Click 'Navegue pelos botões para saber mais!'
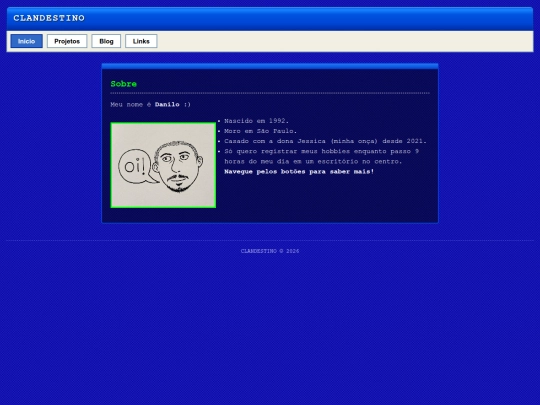This screenshot has height=405, width=540. pyautogui.click(x=299, y=172)
